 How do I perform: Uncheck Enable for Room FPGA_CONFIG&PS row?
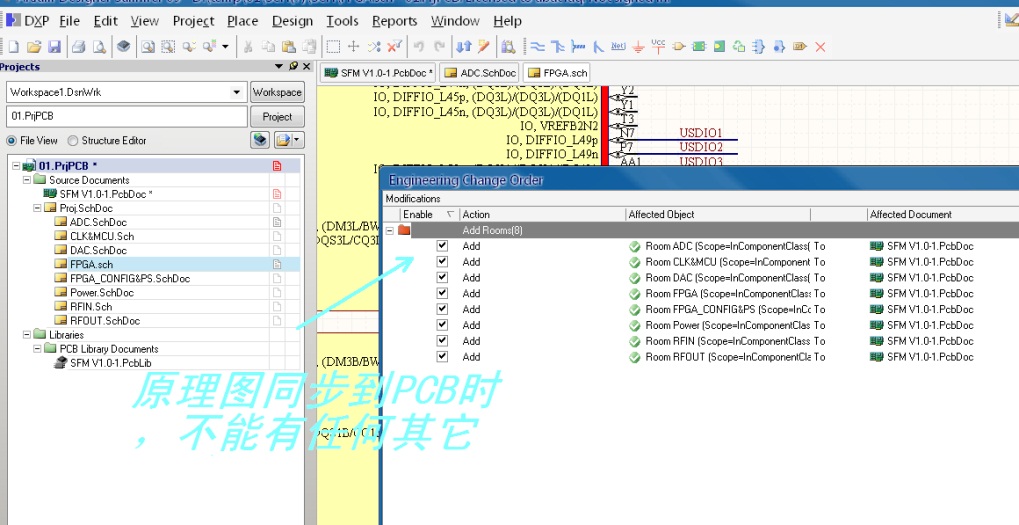(443, 309)
